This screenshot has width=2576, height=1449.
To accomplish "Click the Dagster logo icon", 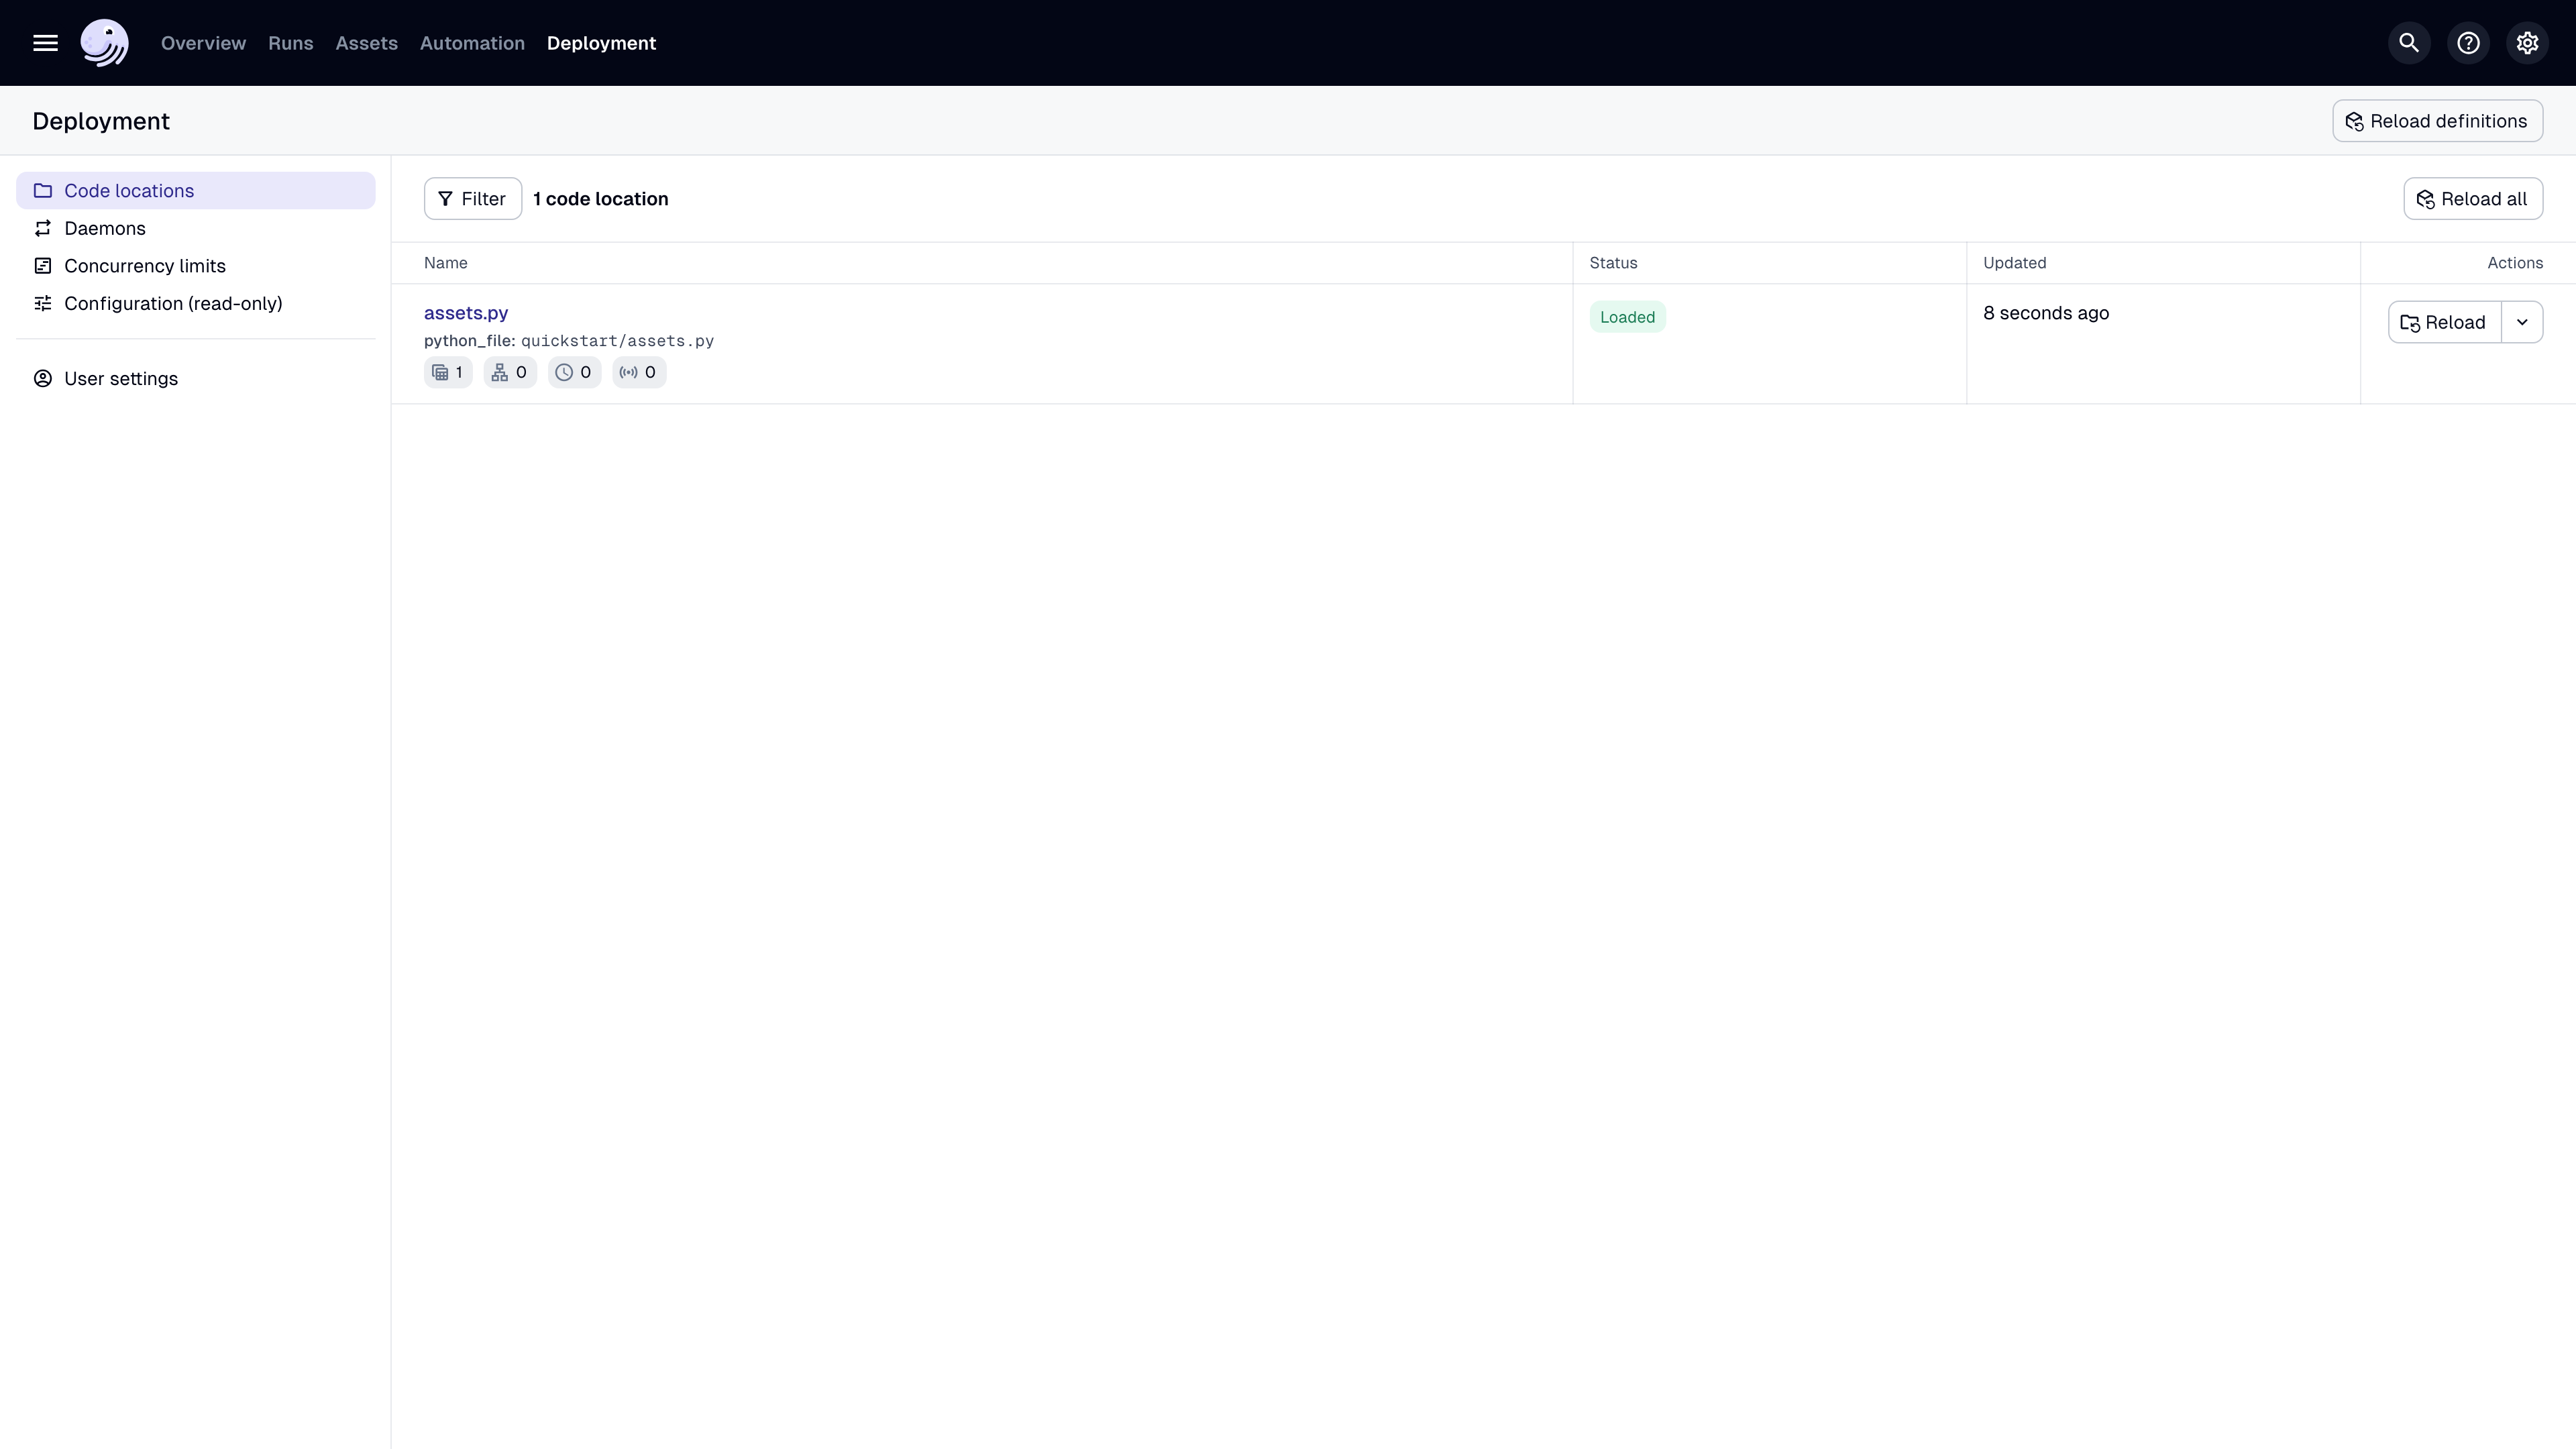I will pos(104,43).
